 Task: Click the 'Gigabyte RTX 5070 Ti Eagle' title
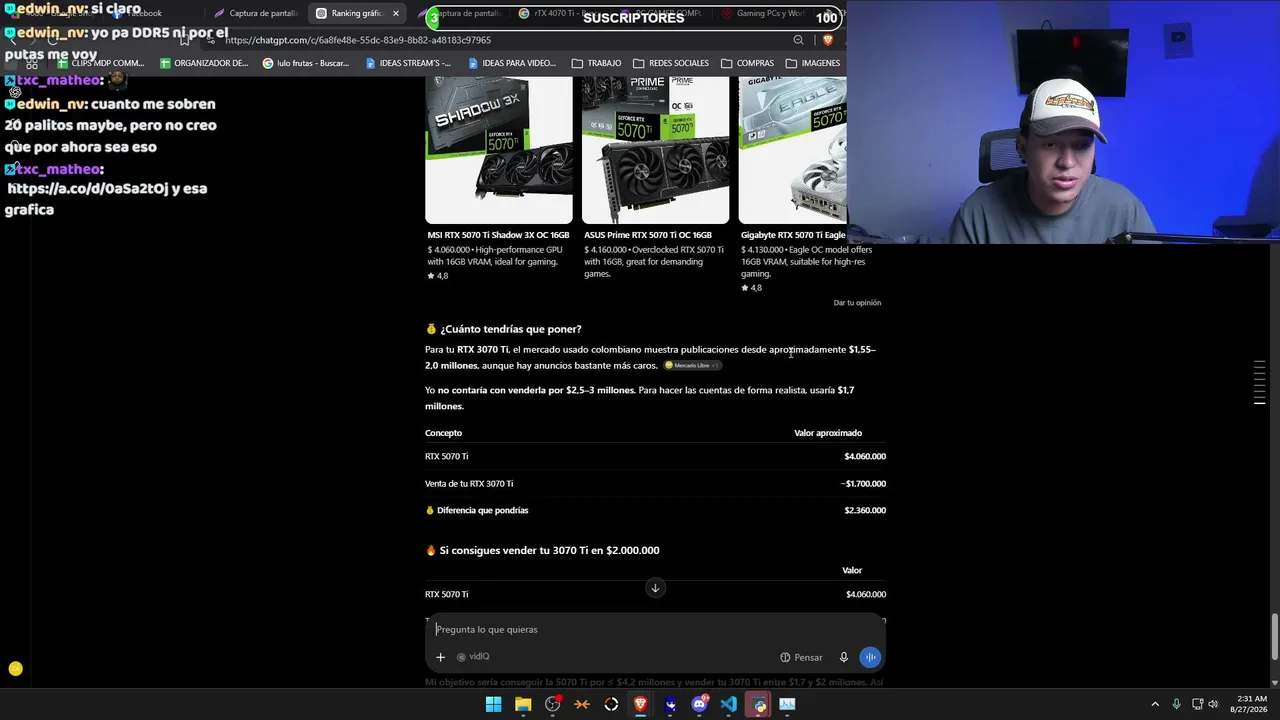(793, 235)
